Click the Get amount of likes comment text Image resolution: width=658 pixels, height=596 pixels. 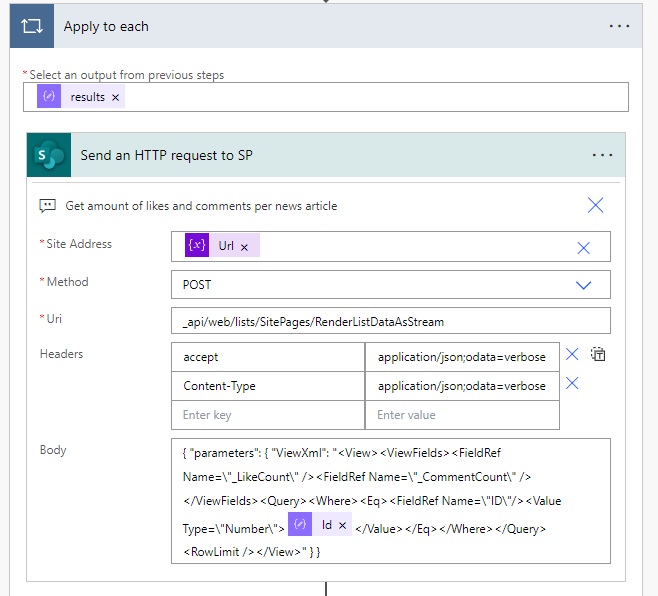pyautogui.click(x=201, y=206)
